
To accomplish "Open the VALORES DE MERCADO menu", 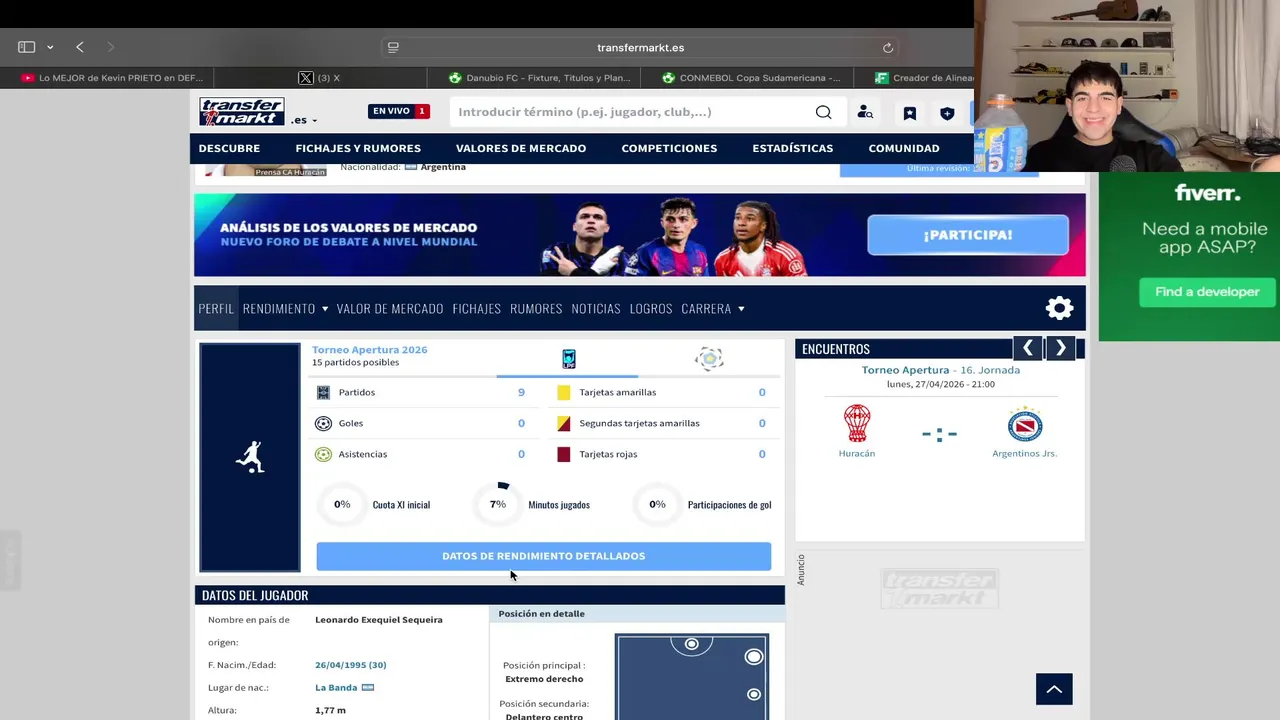I will coord(521,148).
